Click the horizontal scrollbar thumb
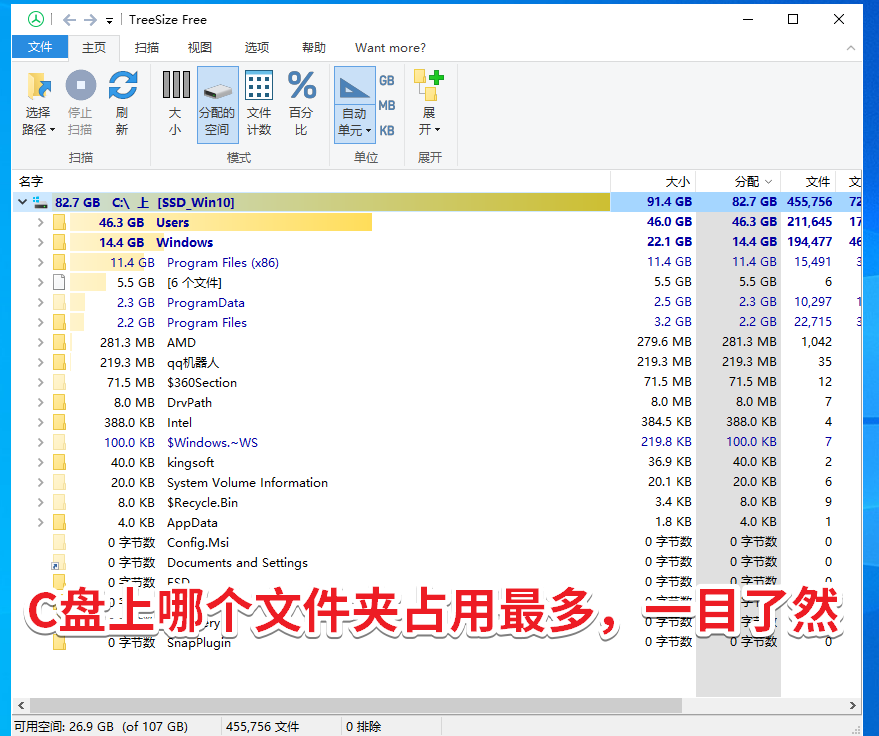 tap(356, 705)
